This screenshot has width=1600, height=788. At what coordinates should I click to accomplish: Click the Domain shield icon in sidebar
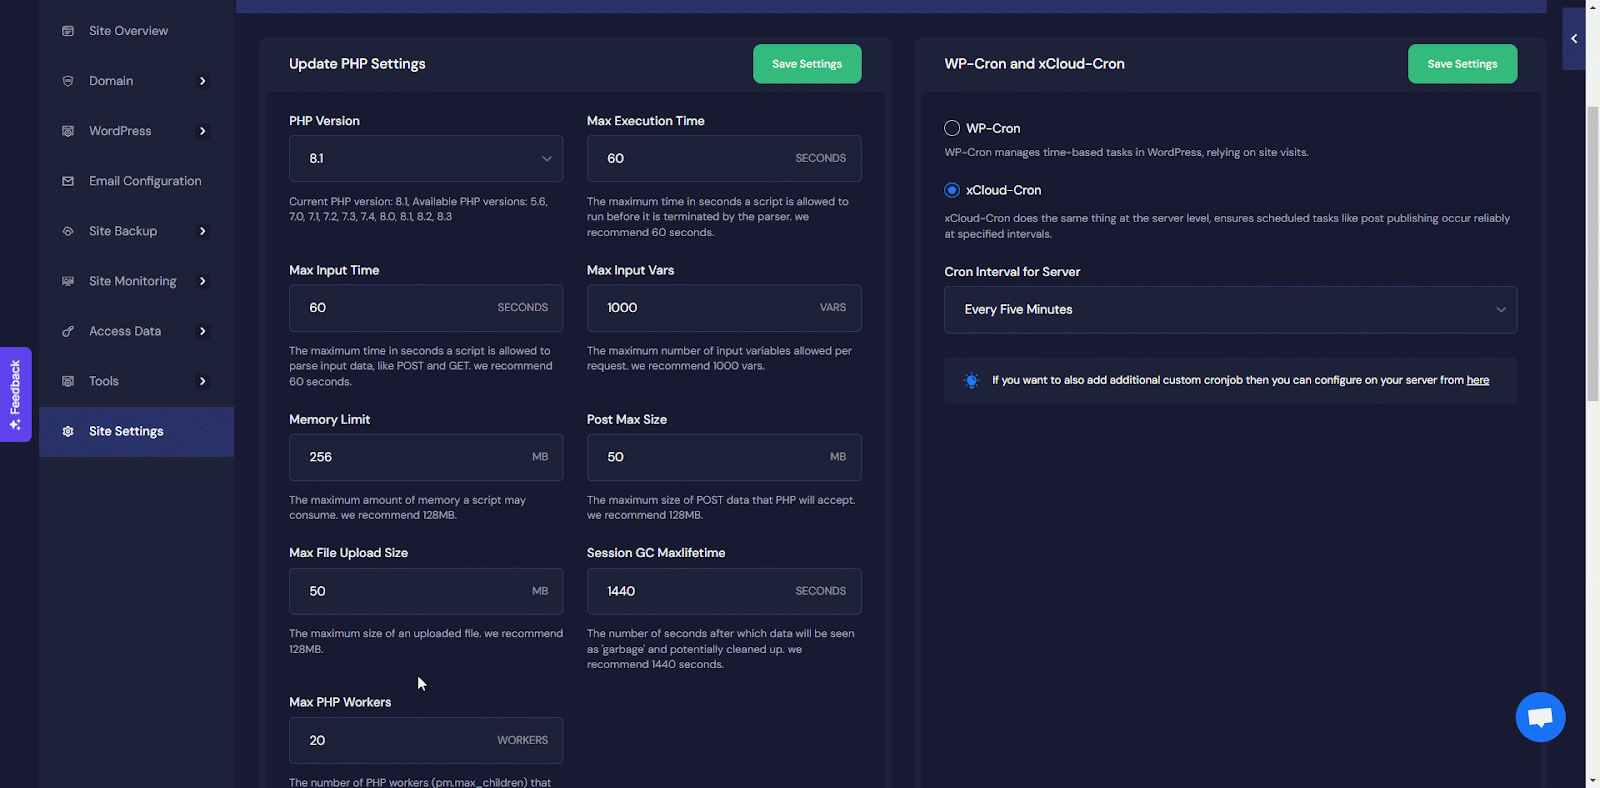coord(68,81)
